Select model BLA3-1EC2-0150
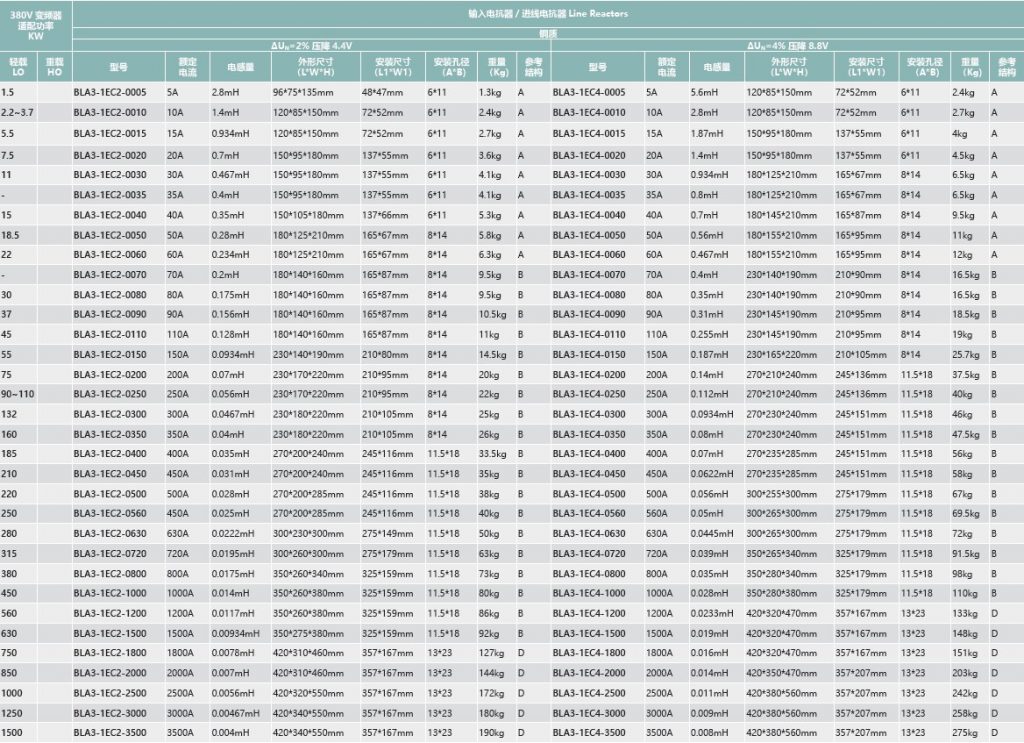Image resolution: width=1024 pixels, height=743 pixels. 110,355
